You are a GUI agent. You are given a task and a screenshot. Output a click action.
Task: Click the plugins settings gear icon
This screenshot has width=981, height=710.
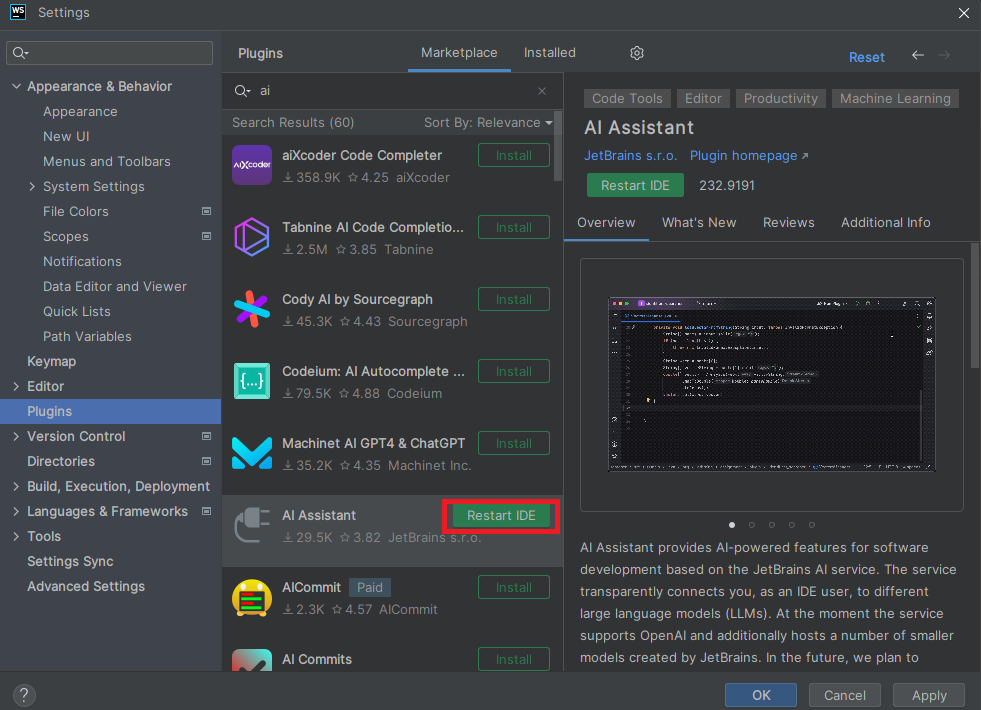[x=636, y=53]
